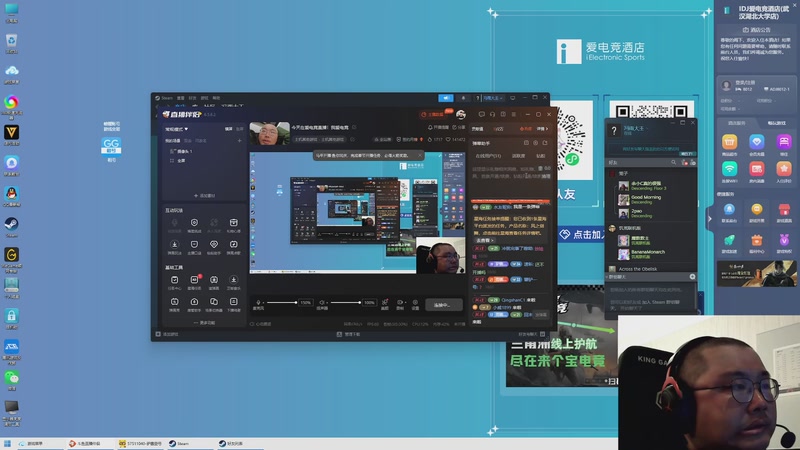This screenshot has height=450, width=800.
Task: Toggle the camera icon next to settings gear
Action: (400, 303)
